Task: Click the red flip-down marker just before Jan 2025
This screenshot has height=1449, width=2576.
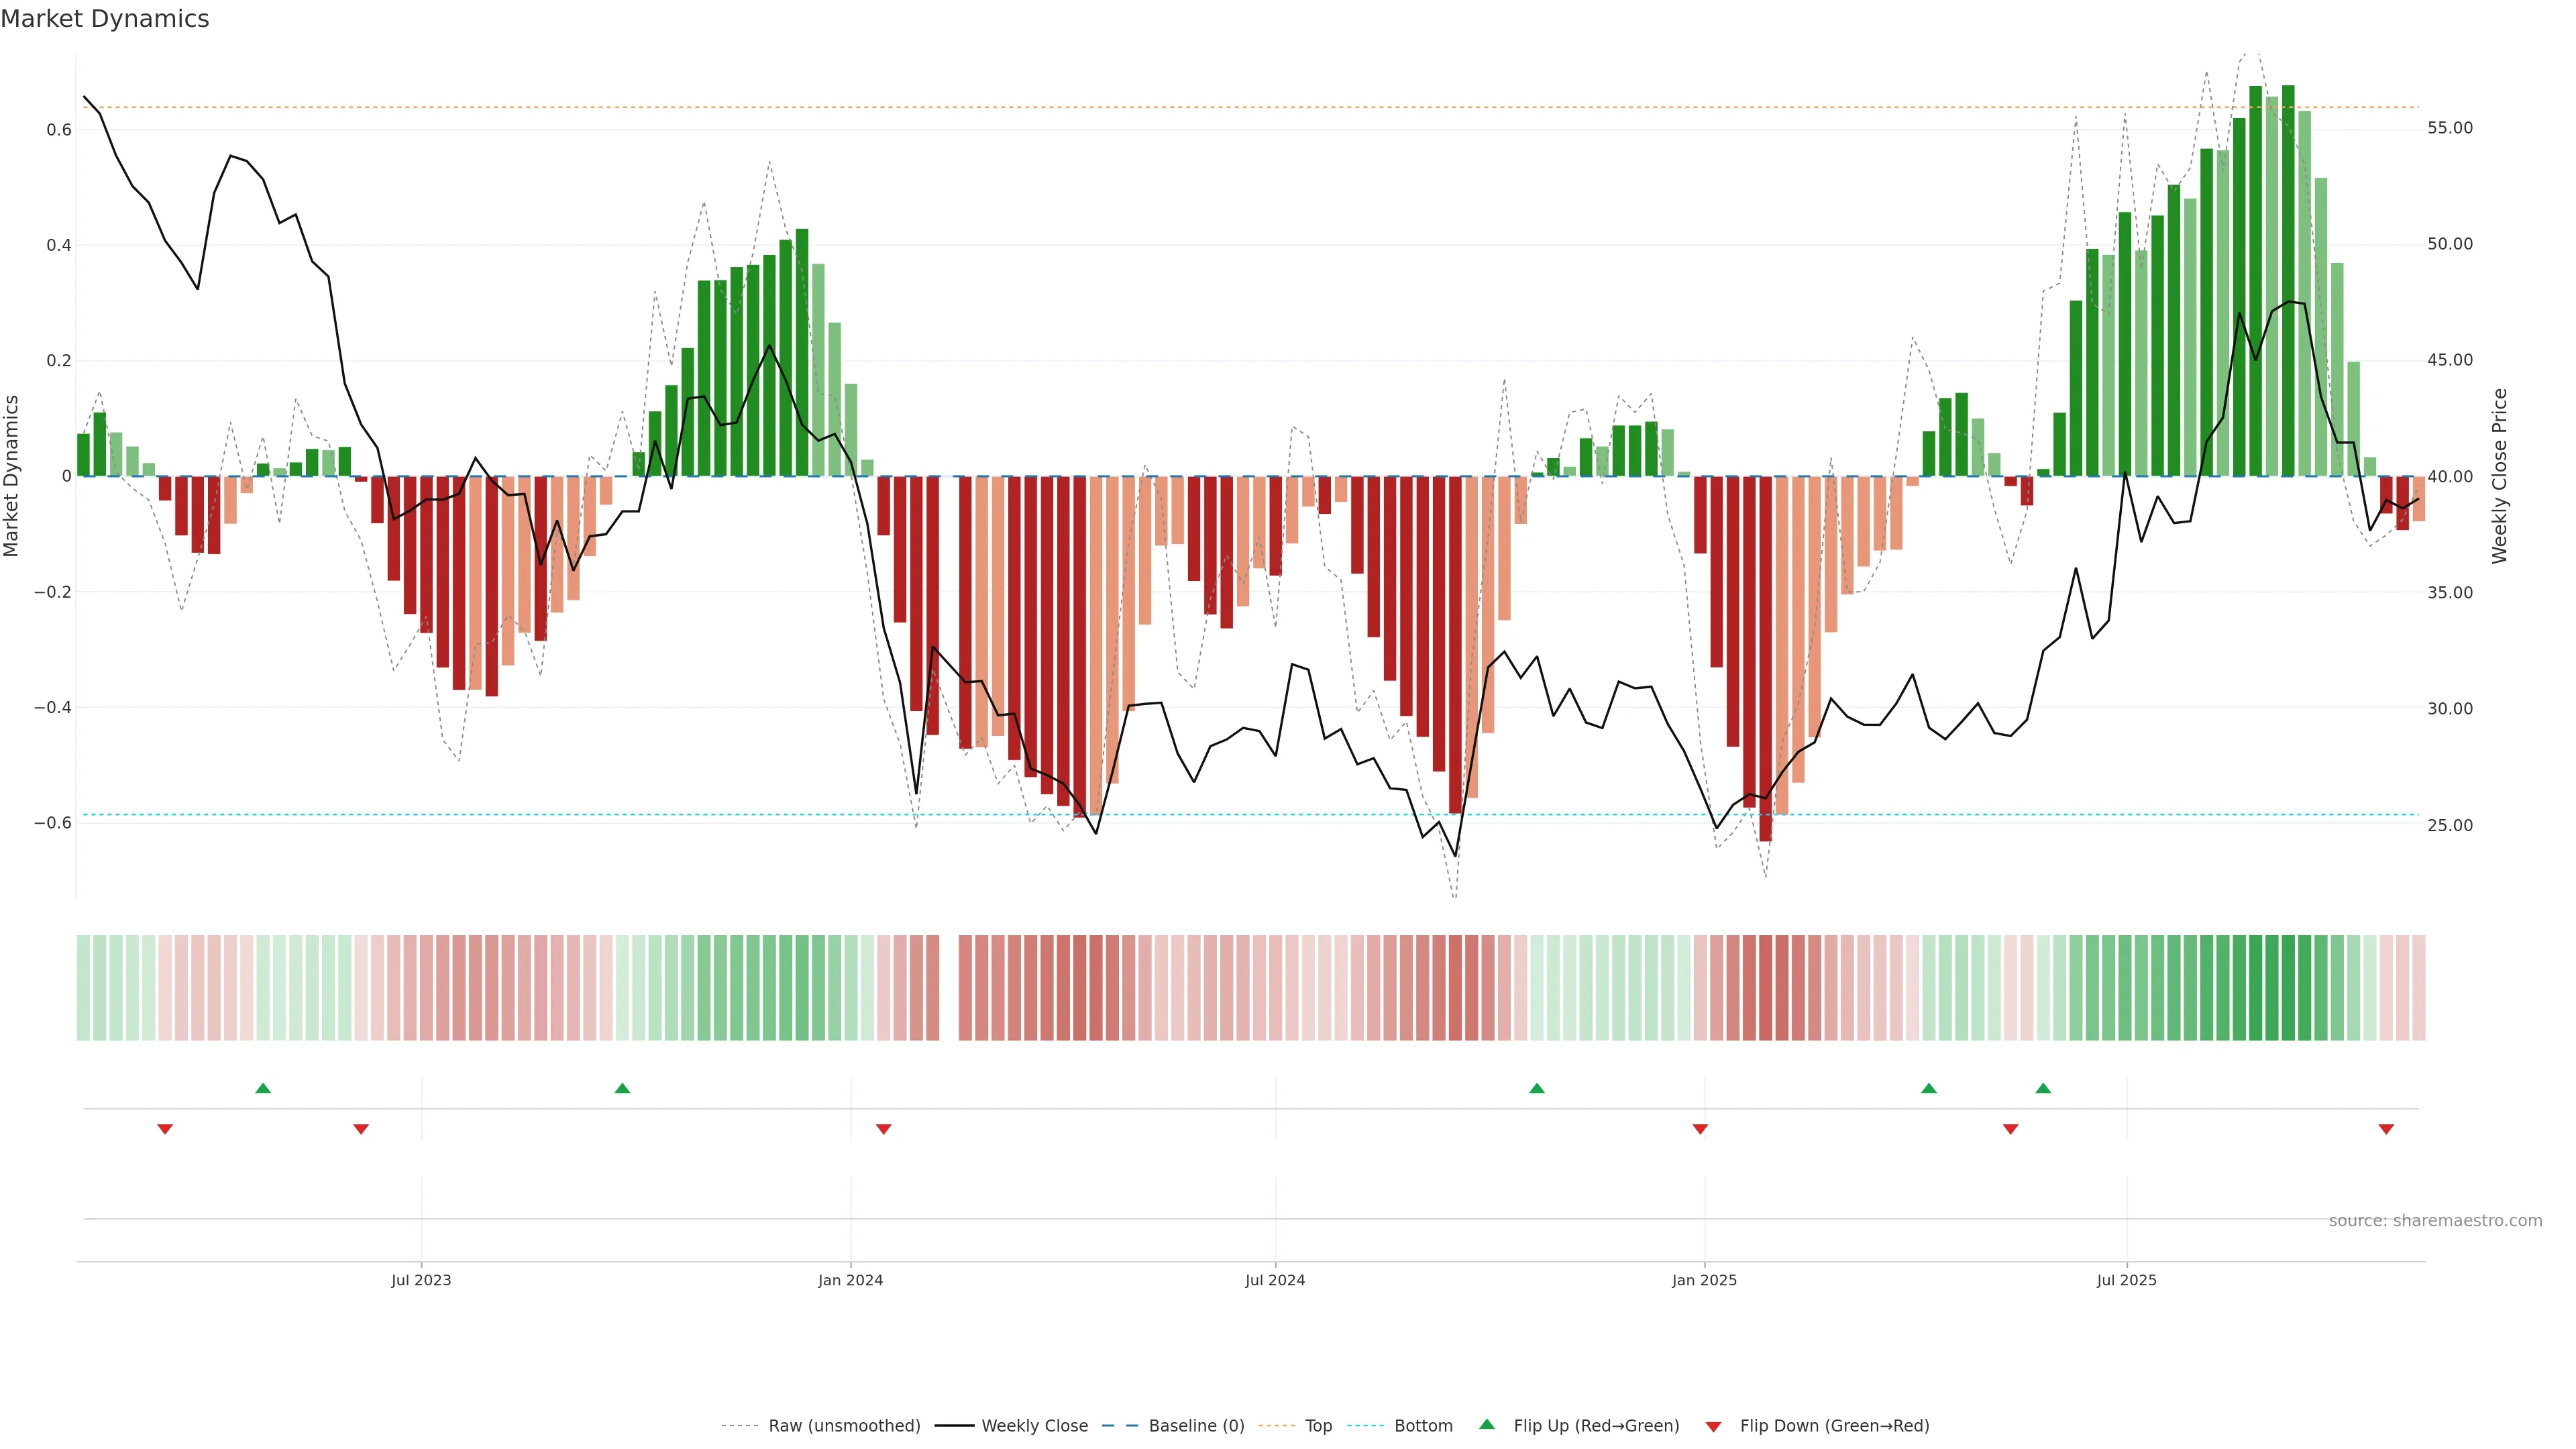Action: 1700,1129
